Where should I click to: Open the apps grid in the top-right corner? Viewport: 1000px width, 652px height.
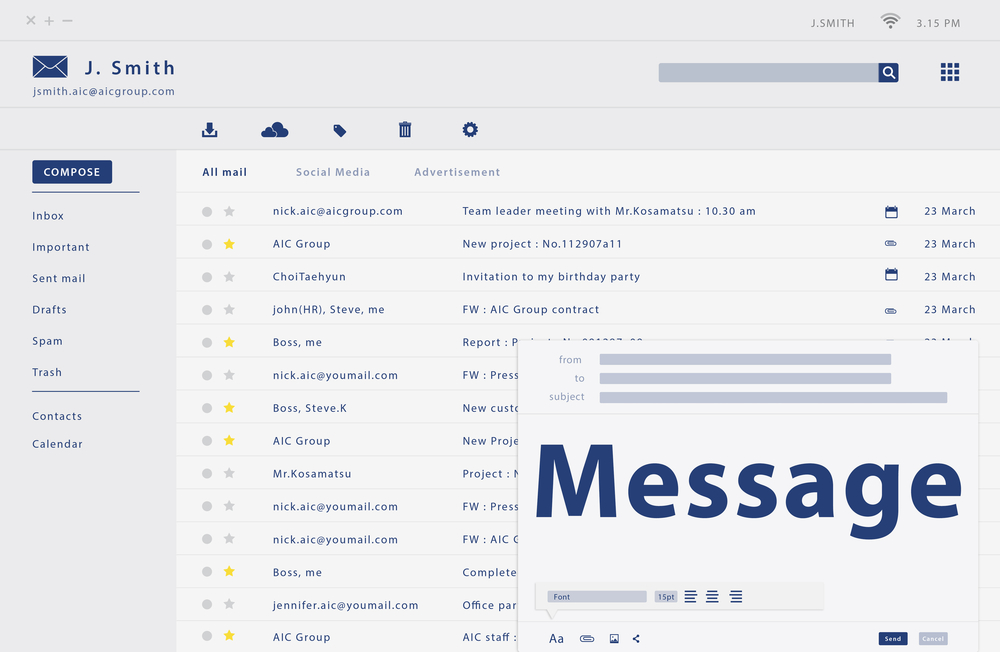point(948,72)
